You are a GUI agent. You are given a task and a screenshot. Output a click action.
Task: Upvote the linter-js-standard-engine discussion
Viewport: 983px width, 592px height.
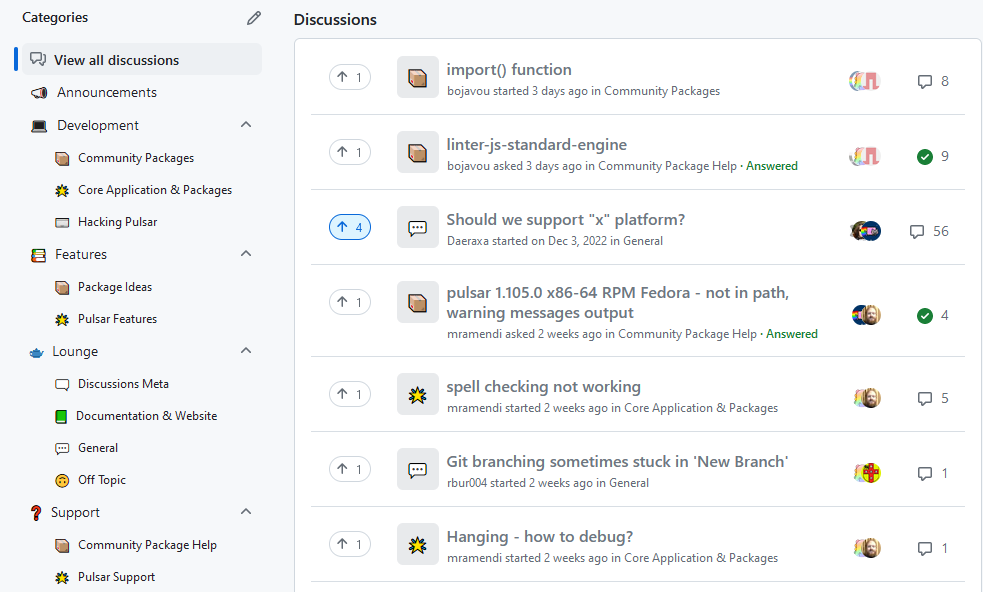click(350, 152)
